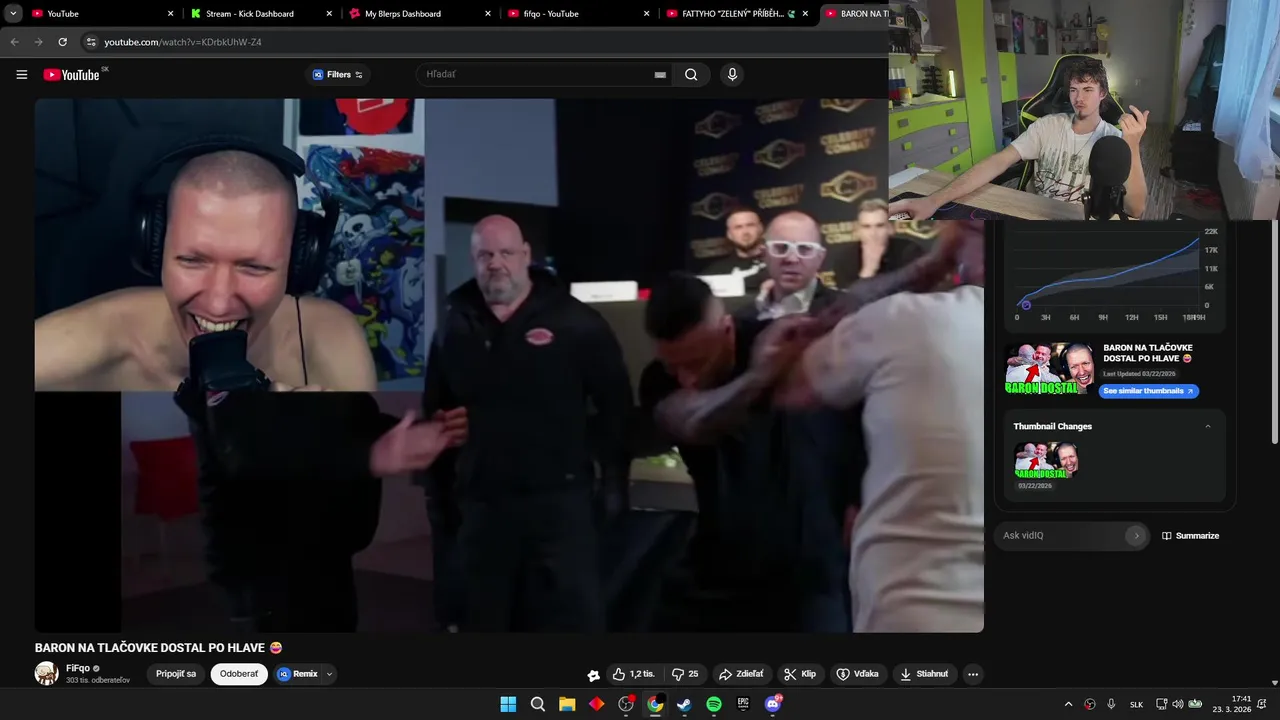Open Discord from taskbar
This screenshot has width=1280, height=720.
click(x=773, y=704)
